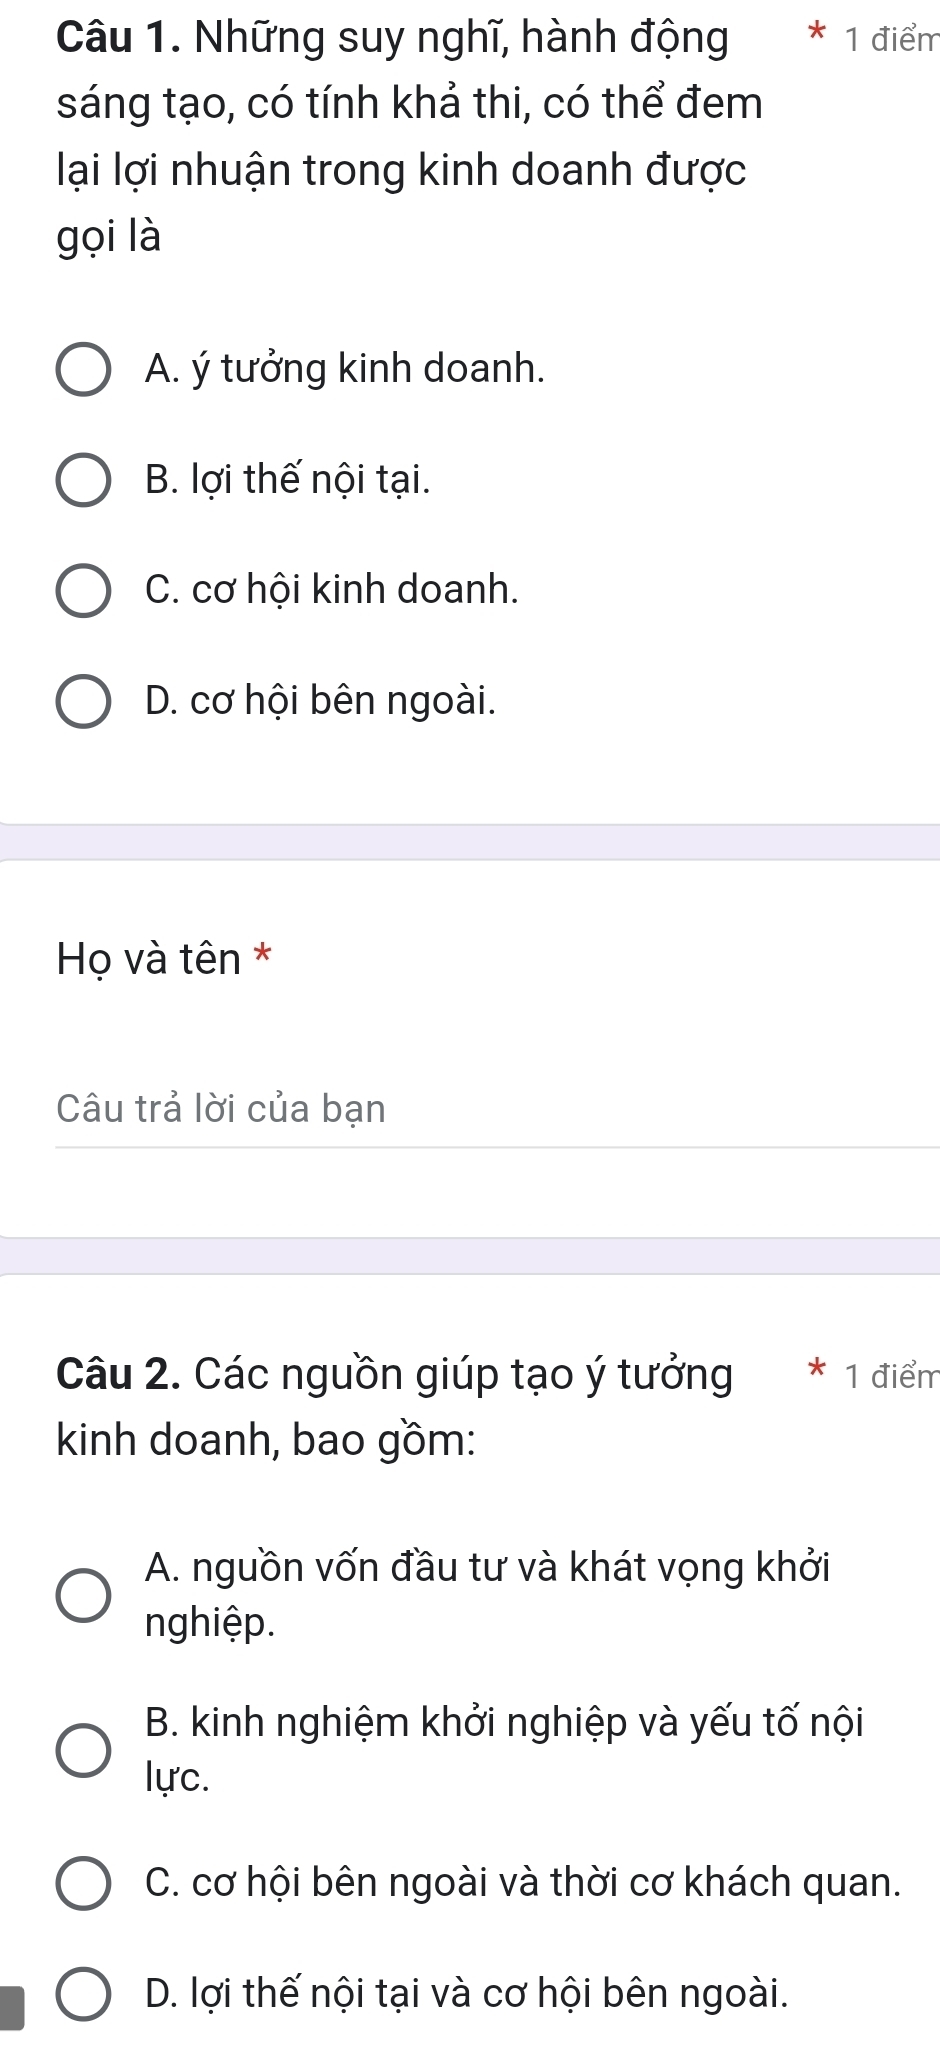The height and width of the screenshot is (2049, 940).
Task: Click the gray feedback button at bottom-left corner
Action: click(12, 2008)
